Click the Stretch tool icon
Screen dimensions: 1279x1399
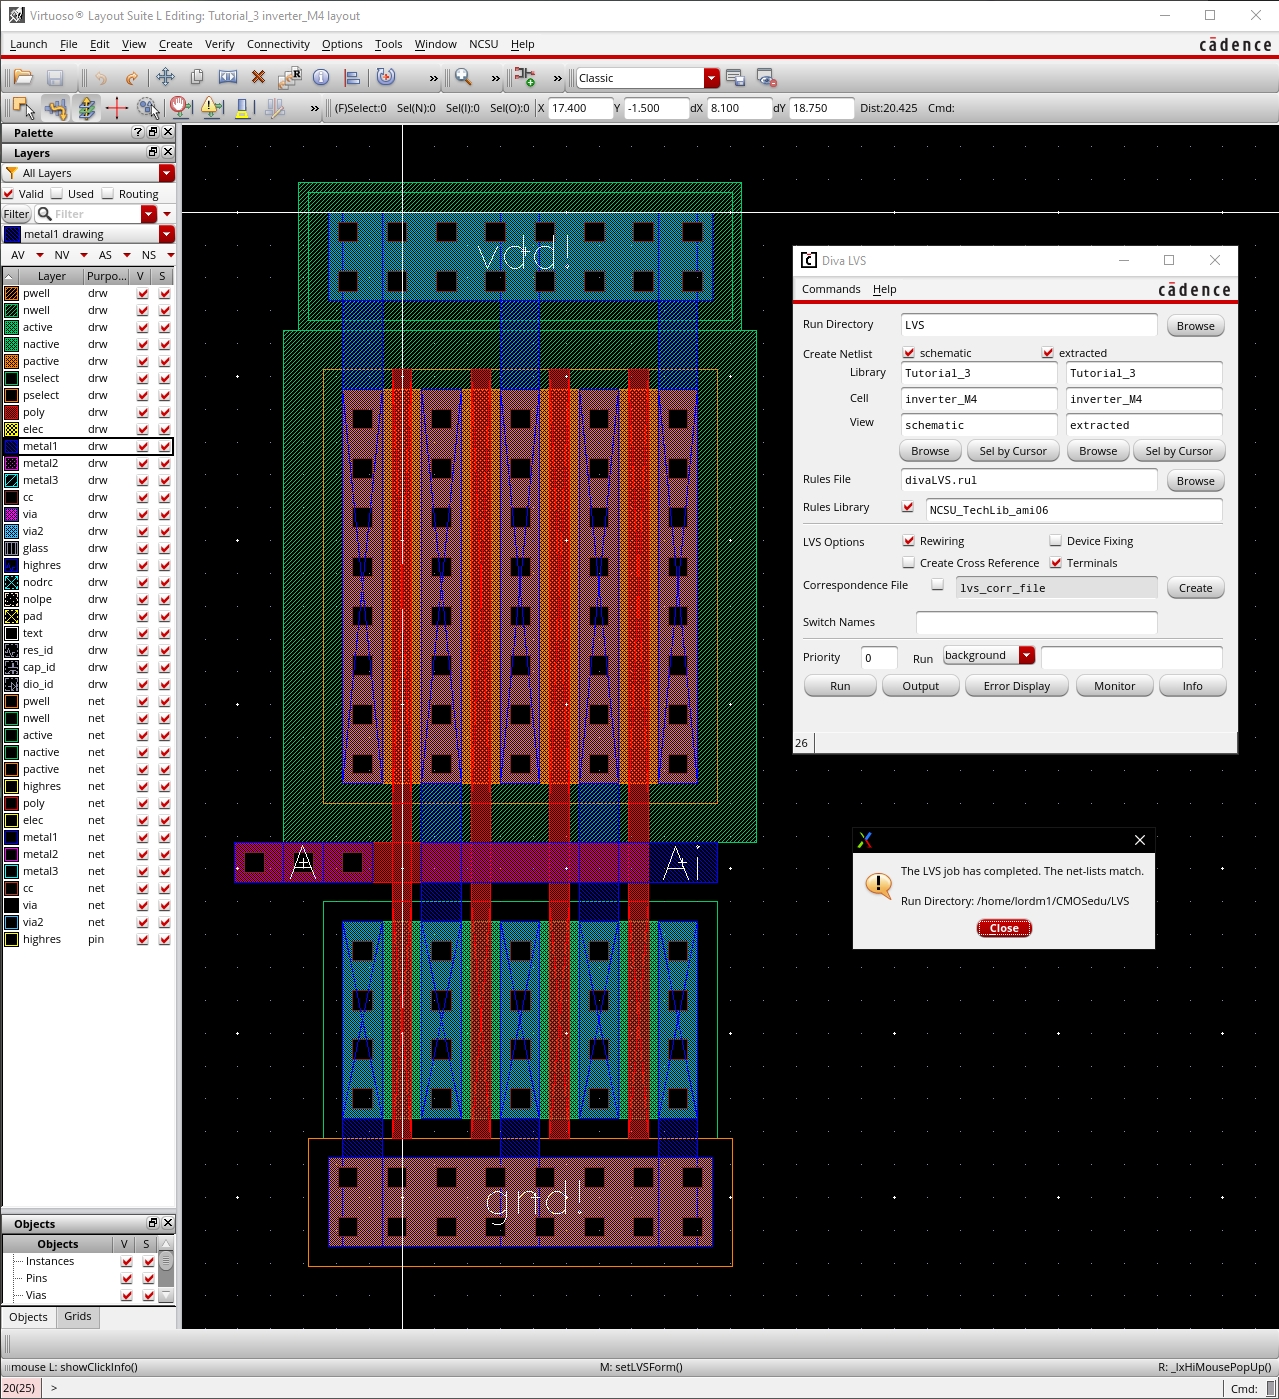point(228,78)
